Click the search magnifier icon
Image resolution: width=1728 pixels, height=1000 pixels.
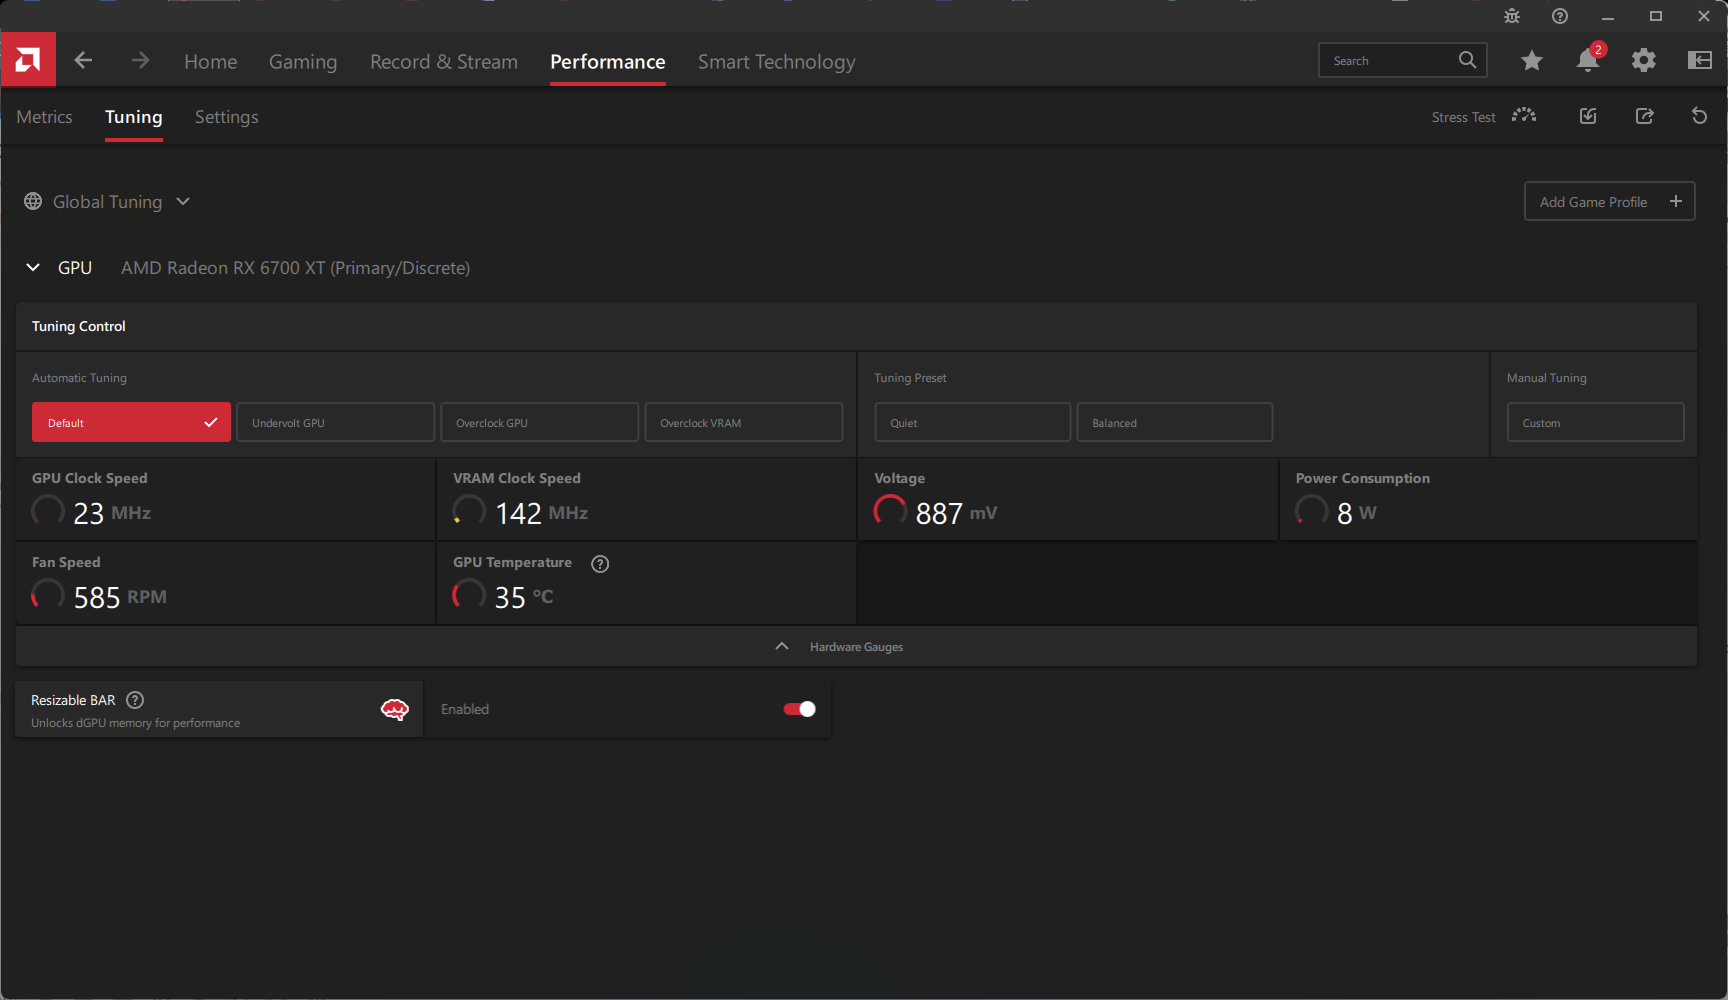click(x=1467, y=60)
